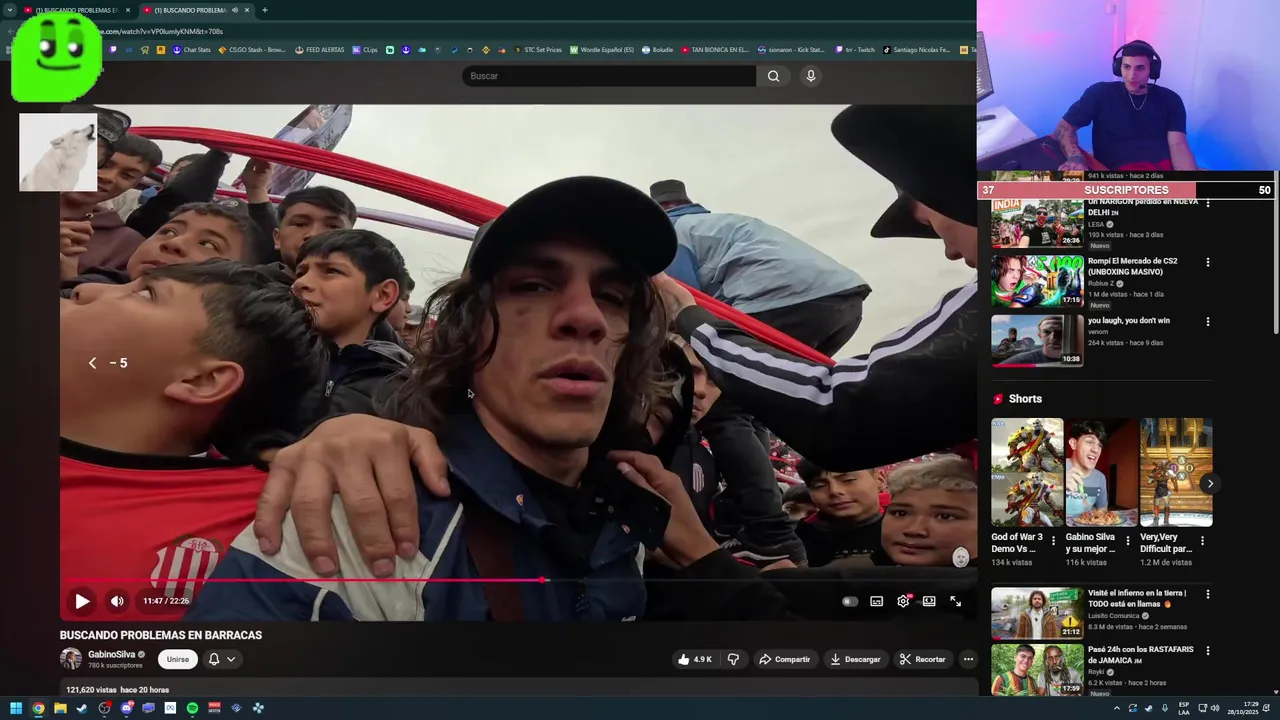Open the GabinoSilva channel name link
Screen dimensions: 1280x720
coord(111,654)
